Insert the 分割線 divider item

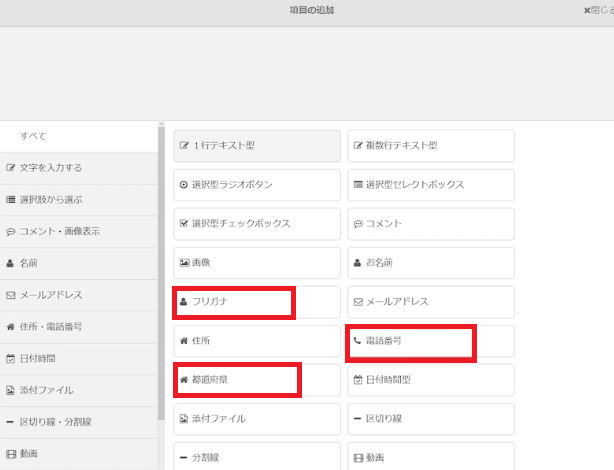pos(257,457)
